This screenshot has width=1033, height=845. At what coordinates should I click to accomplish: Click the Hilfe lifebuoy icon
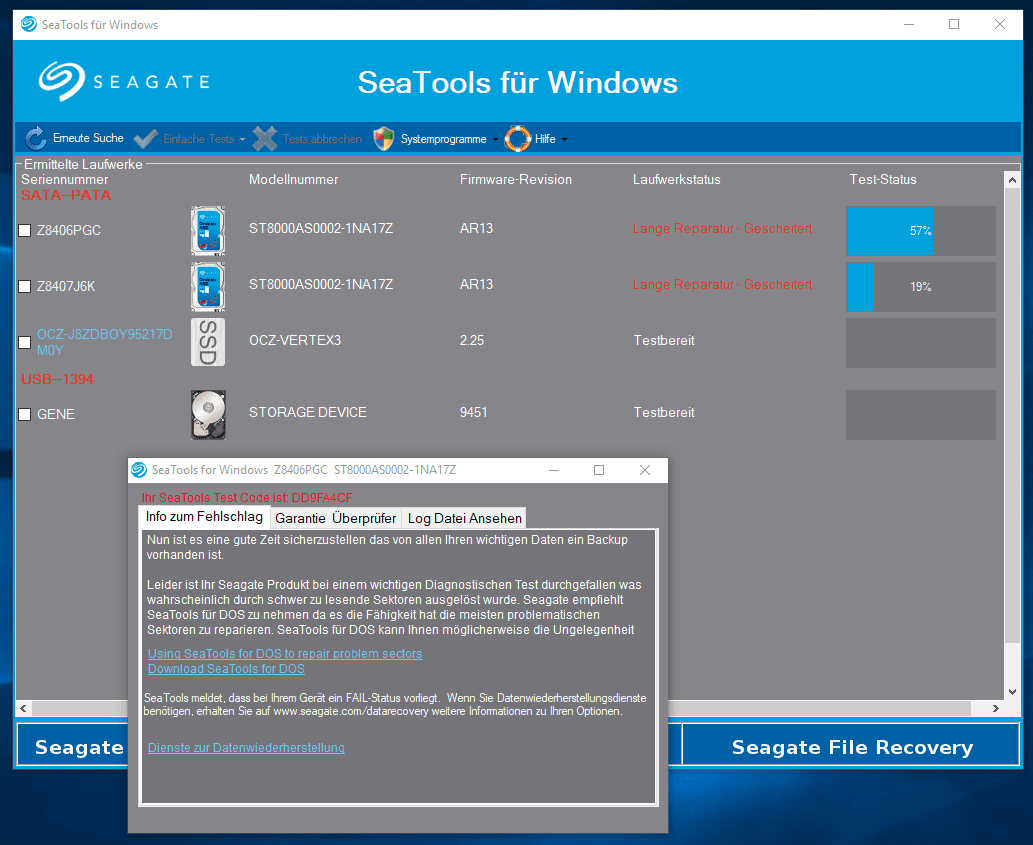(x=518, y=138)
